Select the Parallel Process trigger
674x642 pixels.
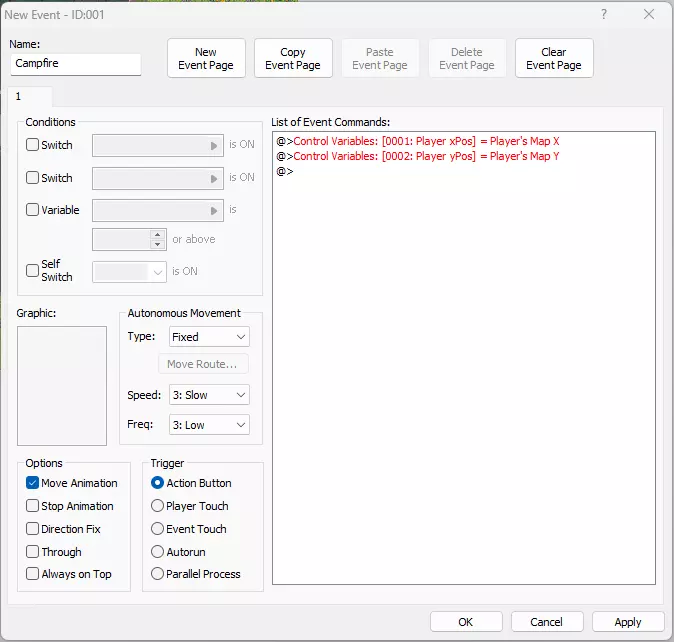pos(157,574)
